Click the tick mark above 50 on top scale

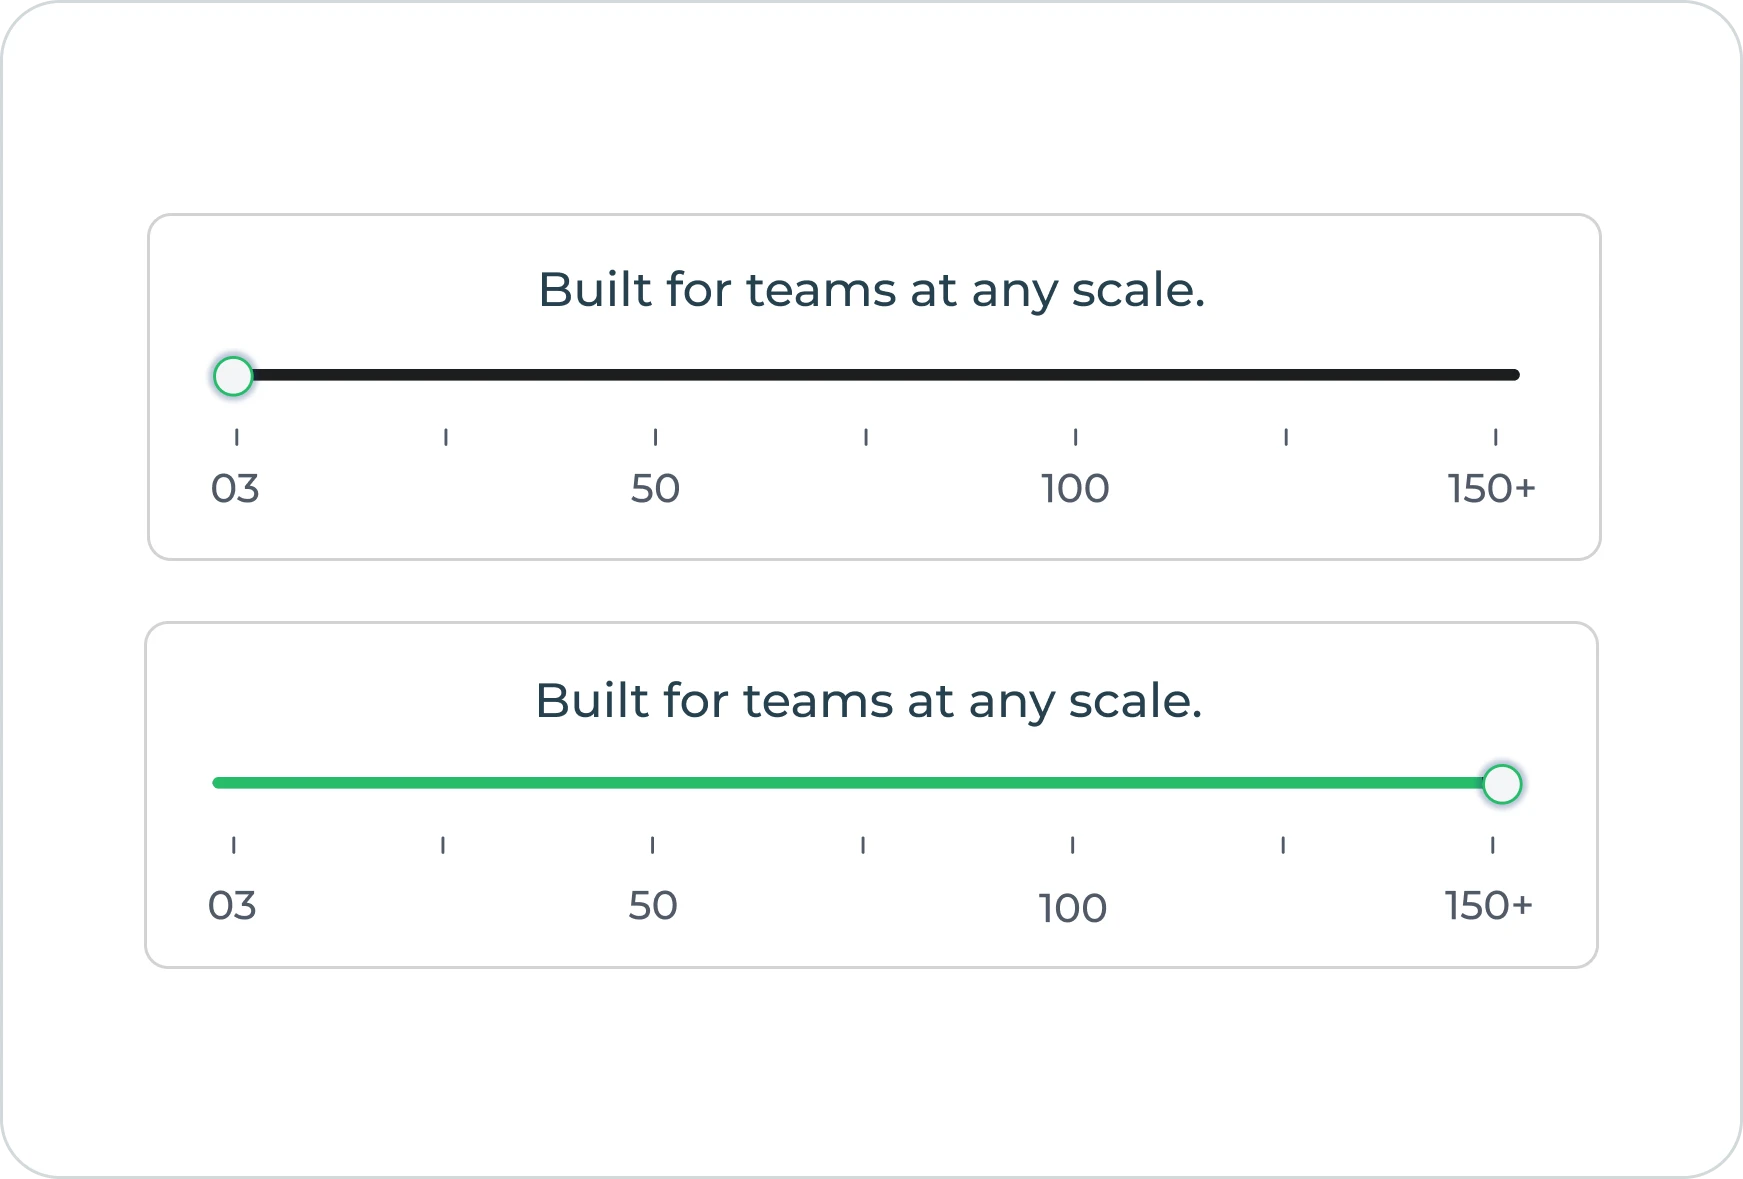(655, 435)
